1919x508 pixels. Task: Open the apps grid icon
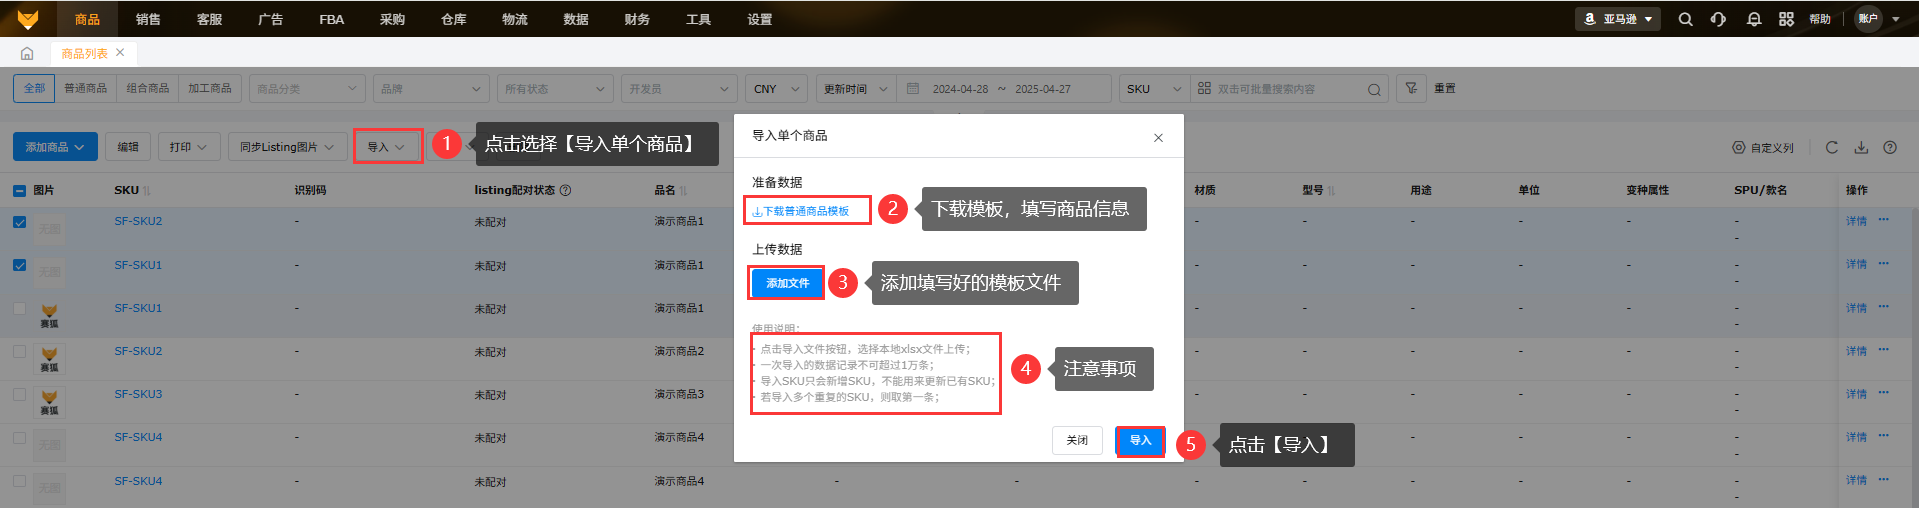pyautogui.click(x=1786, y=19)
